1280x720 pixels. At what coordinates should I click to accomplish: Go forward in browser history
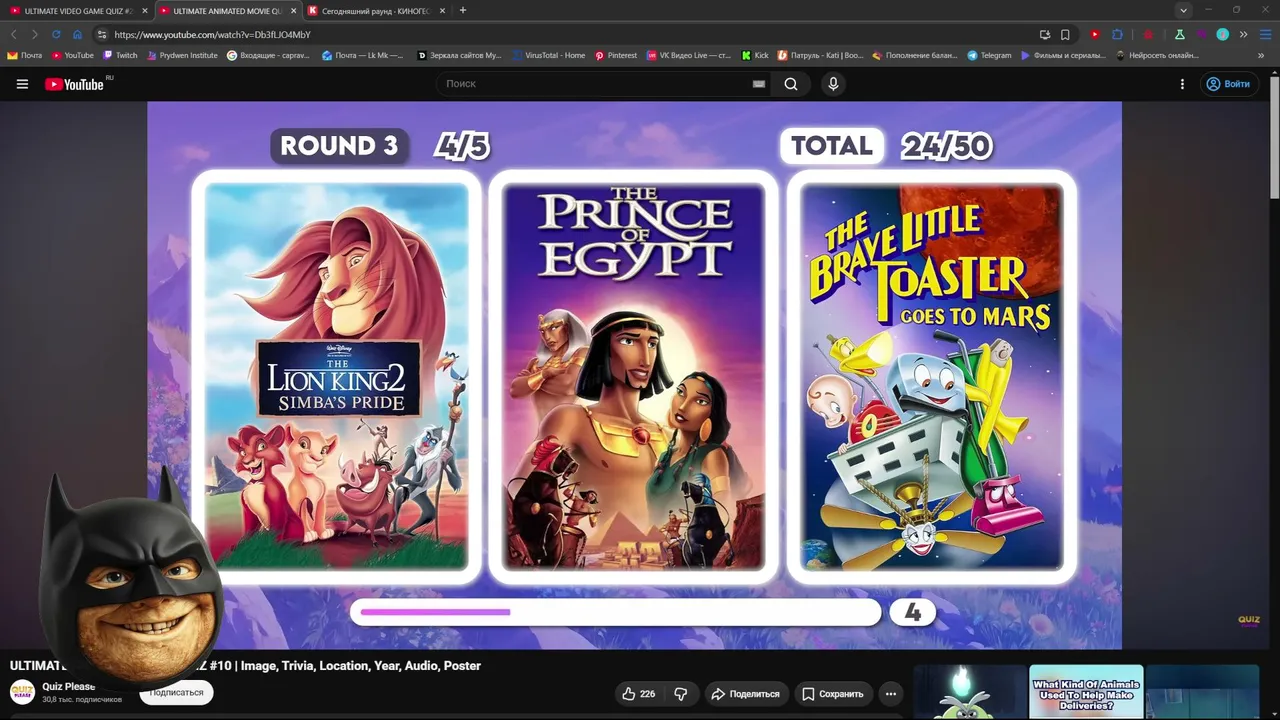(34, 34)
